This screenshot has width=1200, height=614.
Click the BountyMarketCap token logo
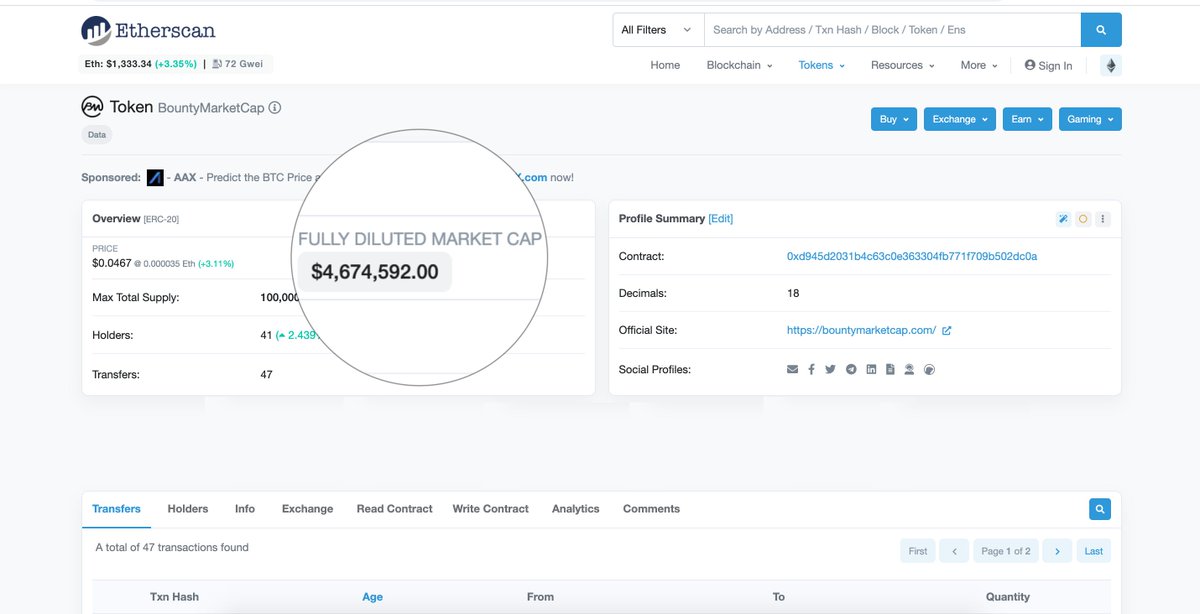pyautogui.click(x=92, y=107)
